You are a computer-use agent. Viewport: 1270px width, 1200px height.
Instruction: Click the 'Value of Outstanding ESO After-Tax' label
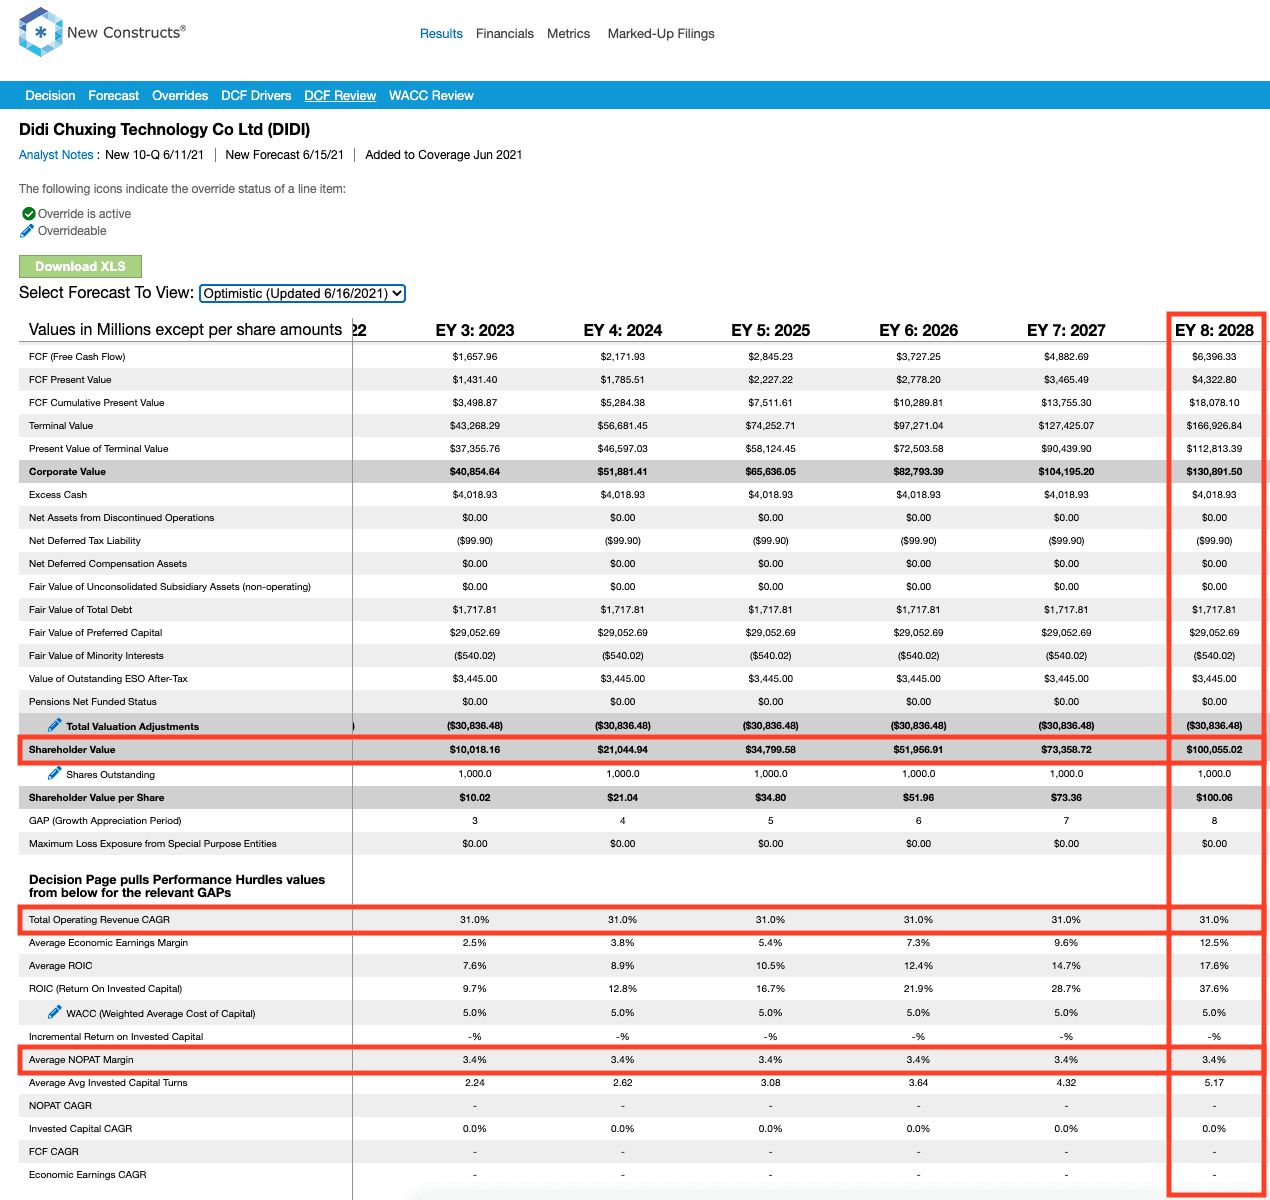pyautogui.click(x=108, y=679)
